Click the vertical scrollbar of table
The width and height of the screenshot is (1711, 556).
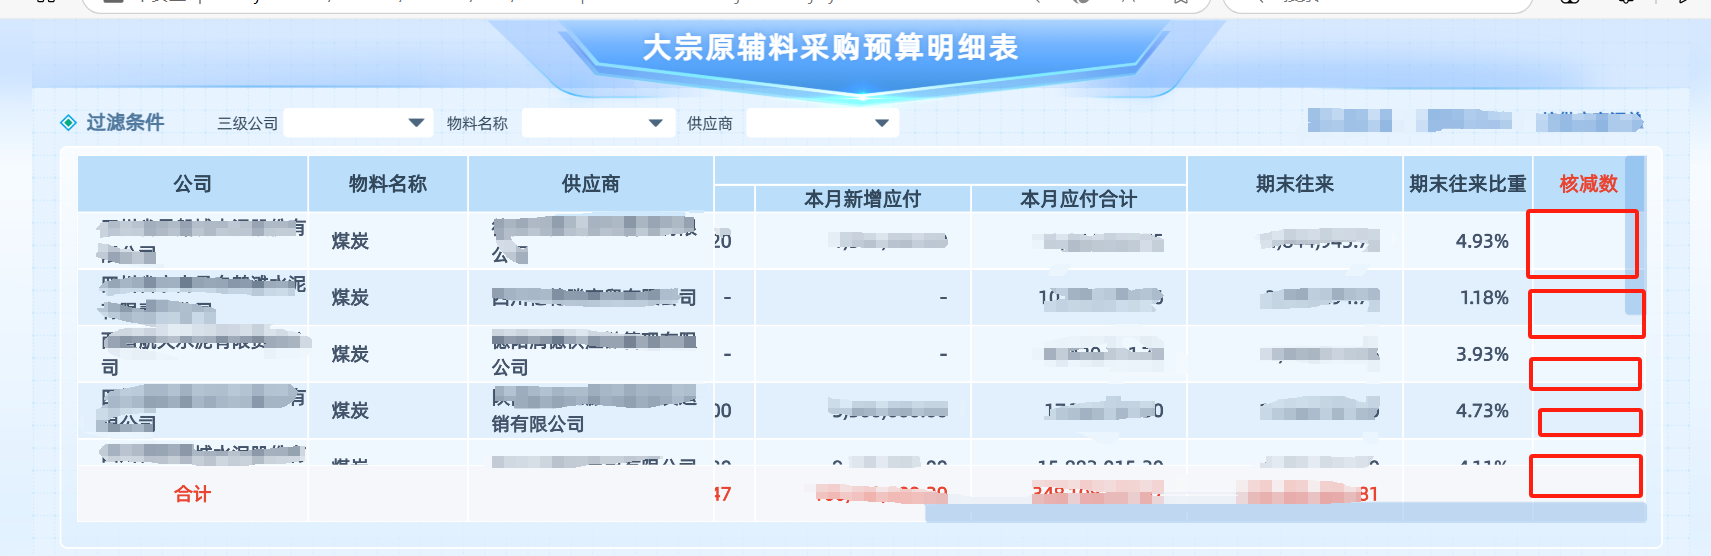click(1635, 235)
